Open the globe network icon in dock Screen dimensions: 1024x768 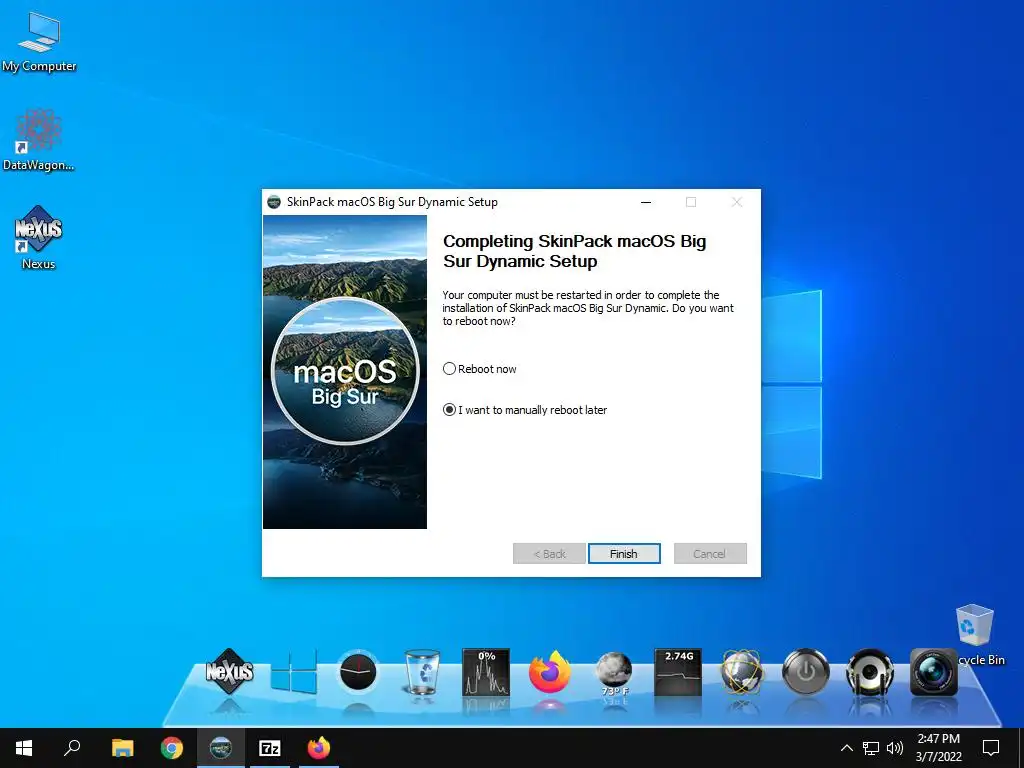(x=742, y=672)
